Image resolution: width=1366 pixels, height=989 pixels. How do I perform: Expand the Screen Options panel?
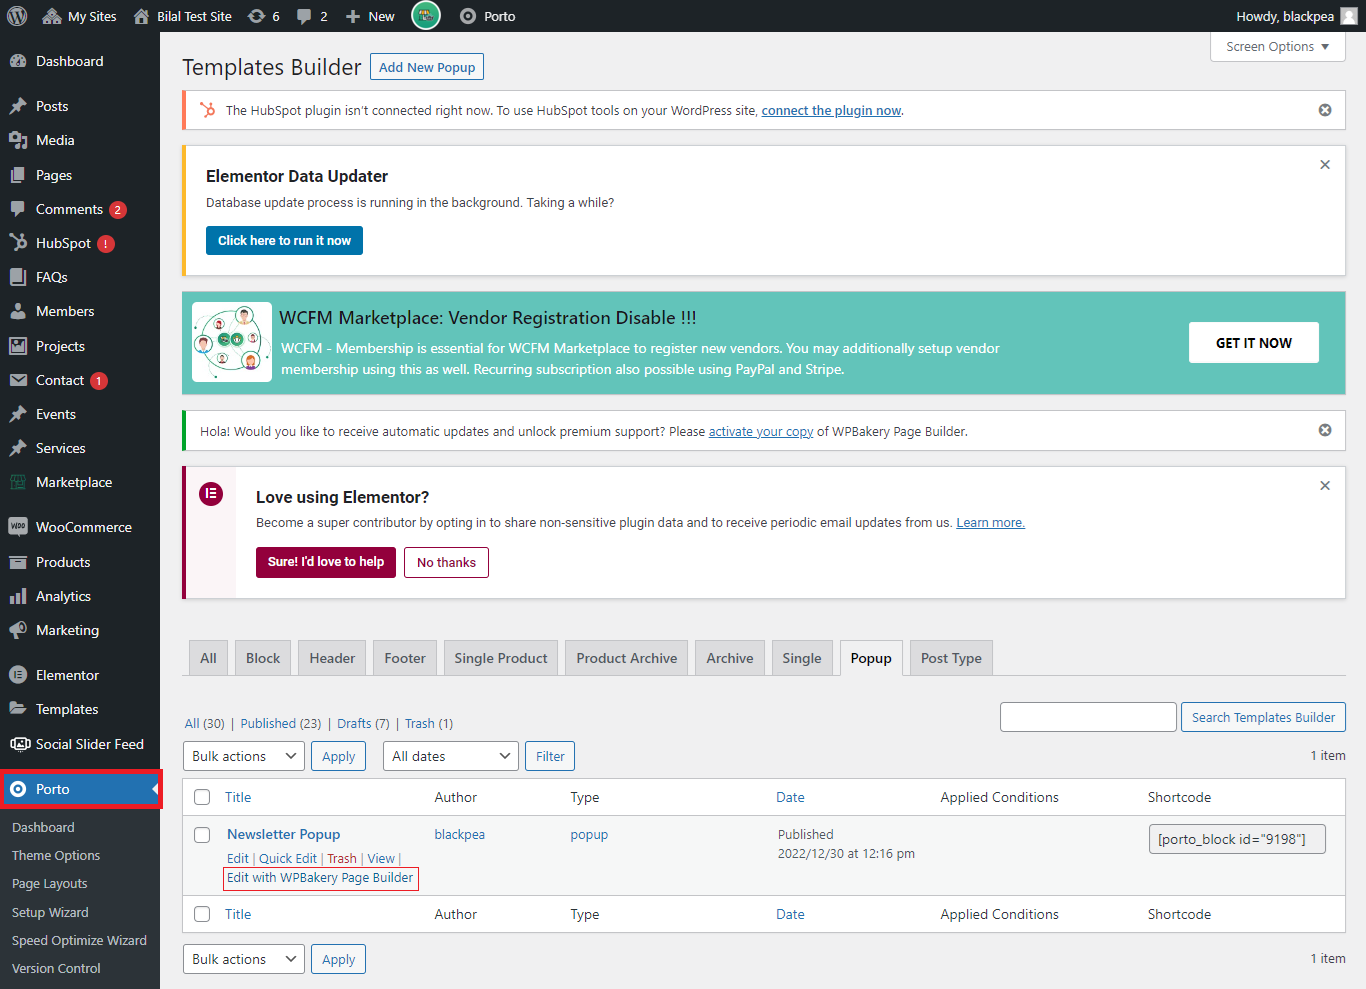pyautogui.click(x=1277, y=47)
